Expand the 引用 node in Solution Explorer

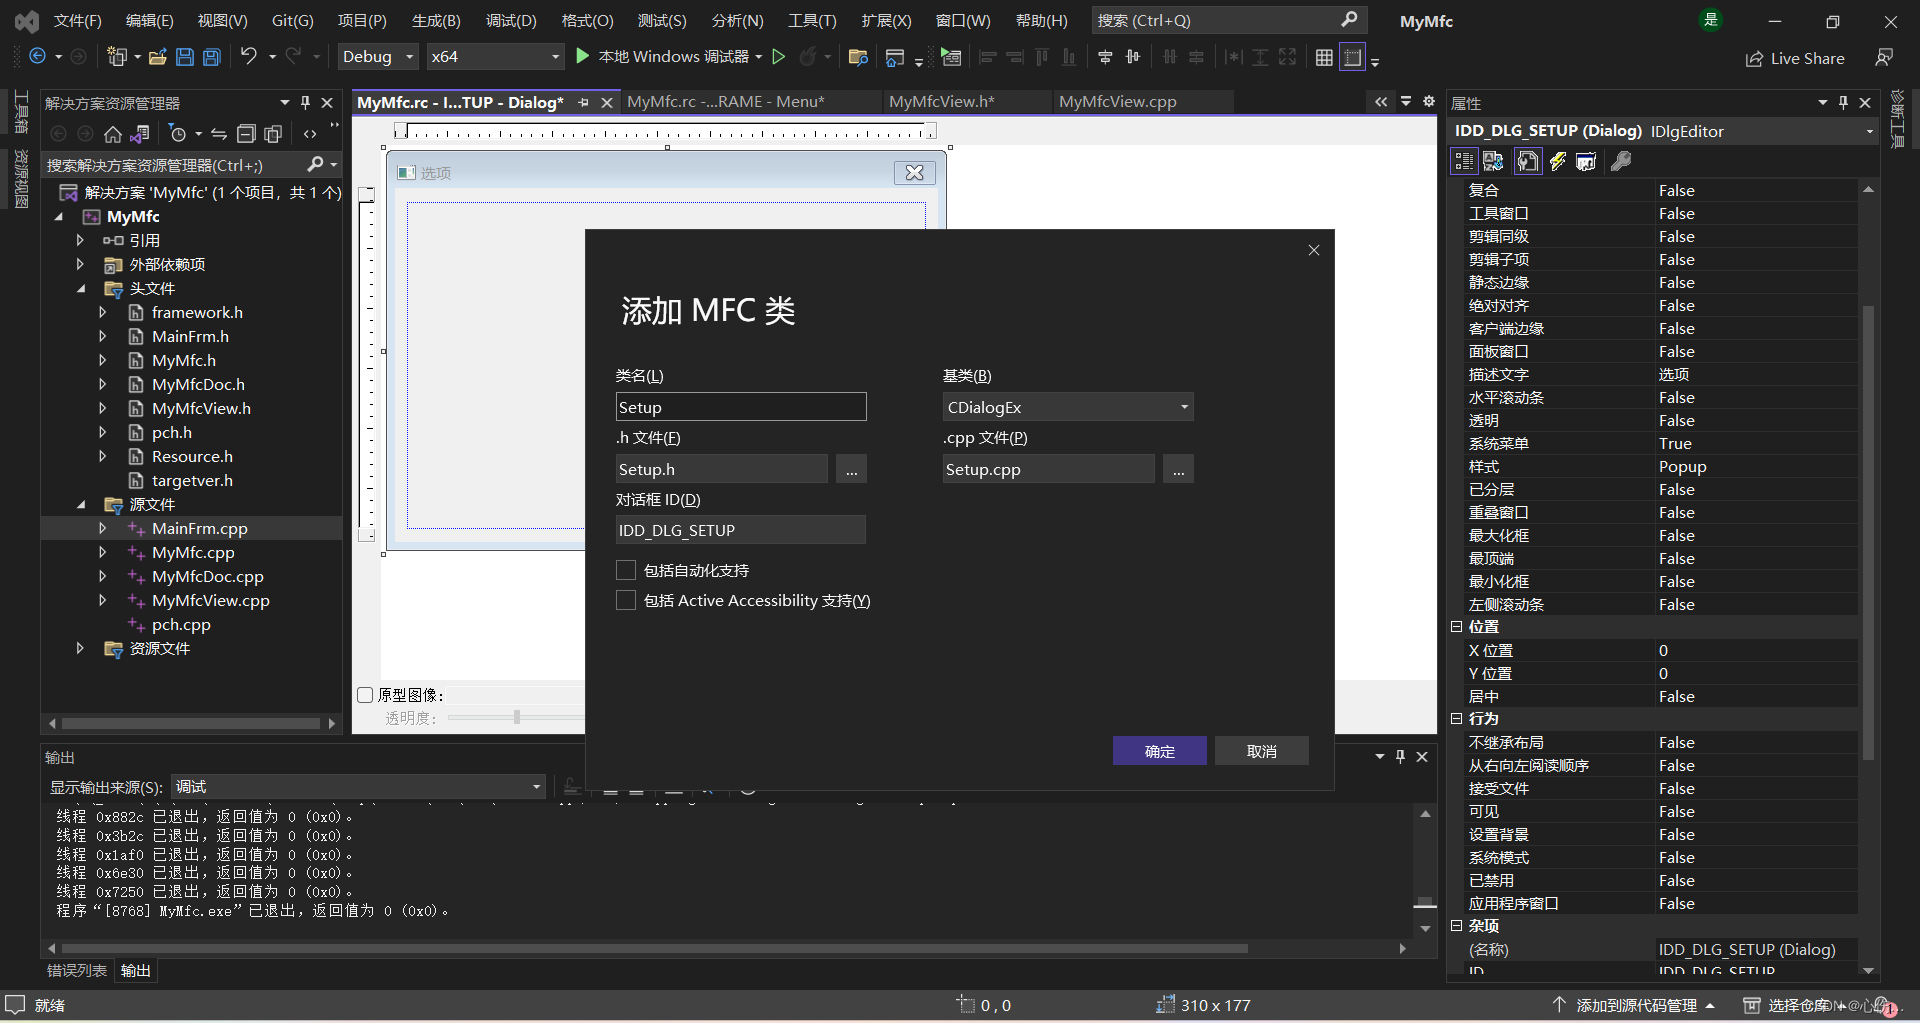coord(80,241)
